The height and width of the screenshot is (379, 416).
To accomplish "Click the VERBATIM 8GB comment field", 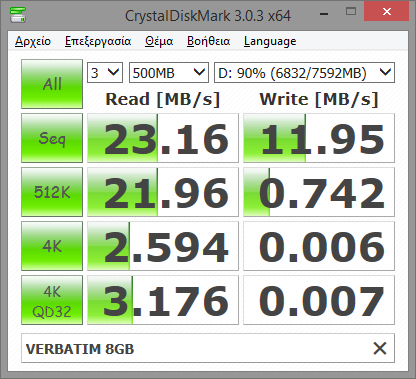I will coord(208,348).
